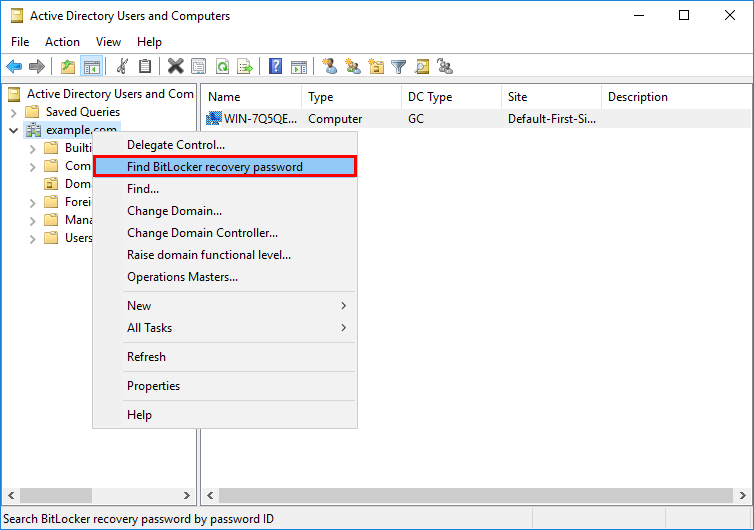Click the Default-First-Si... site cell
This screenshot has height=530, width=754.
click(552, 119)
